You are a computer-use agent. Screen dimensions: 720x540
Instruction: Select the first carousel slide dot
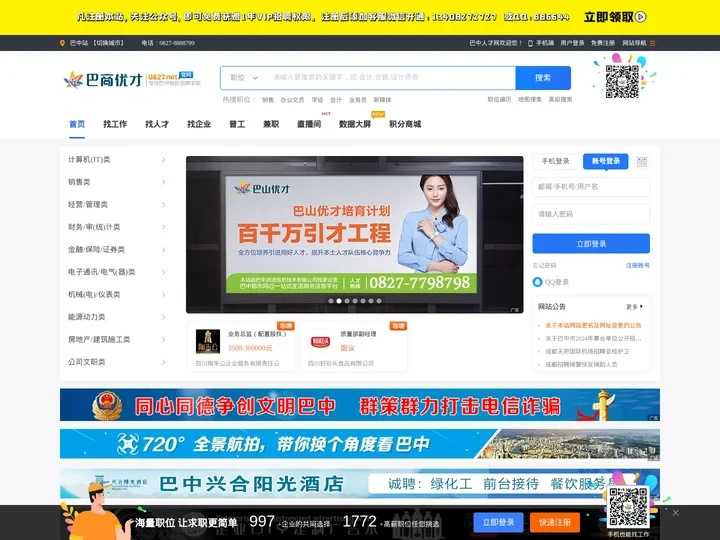331,301
